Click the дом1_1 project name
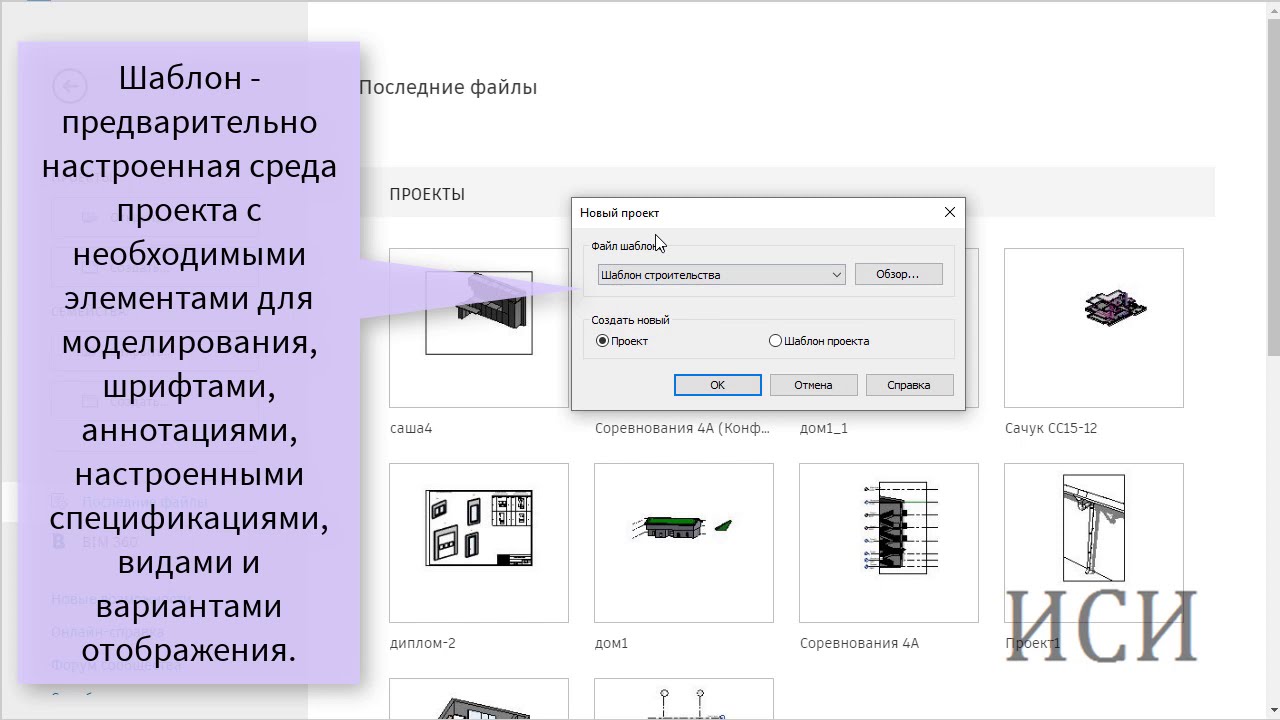 coord(824,428)
